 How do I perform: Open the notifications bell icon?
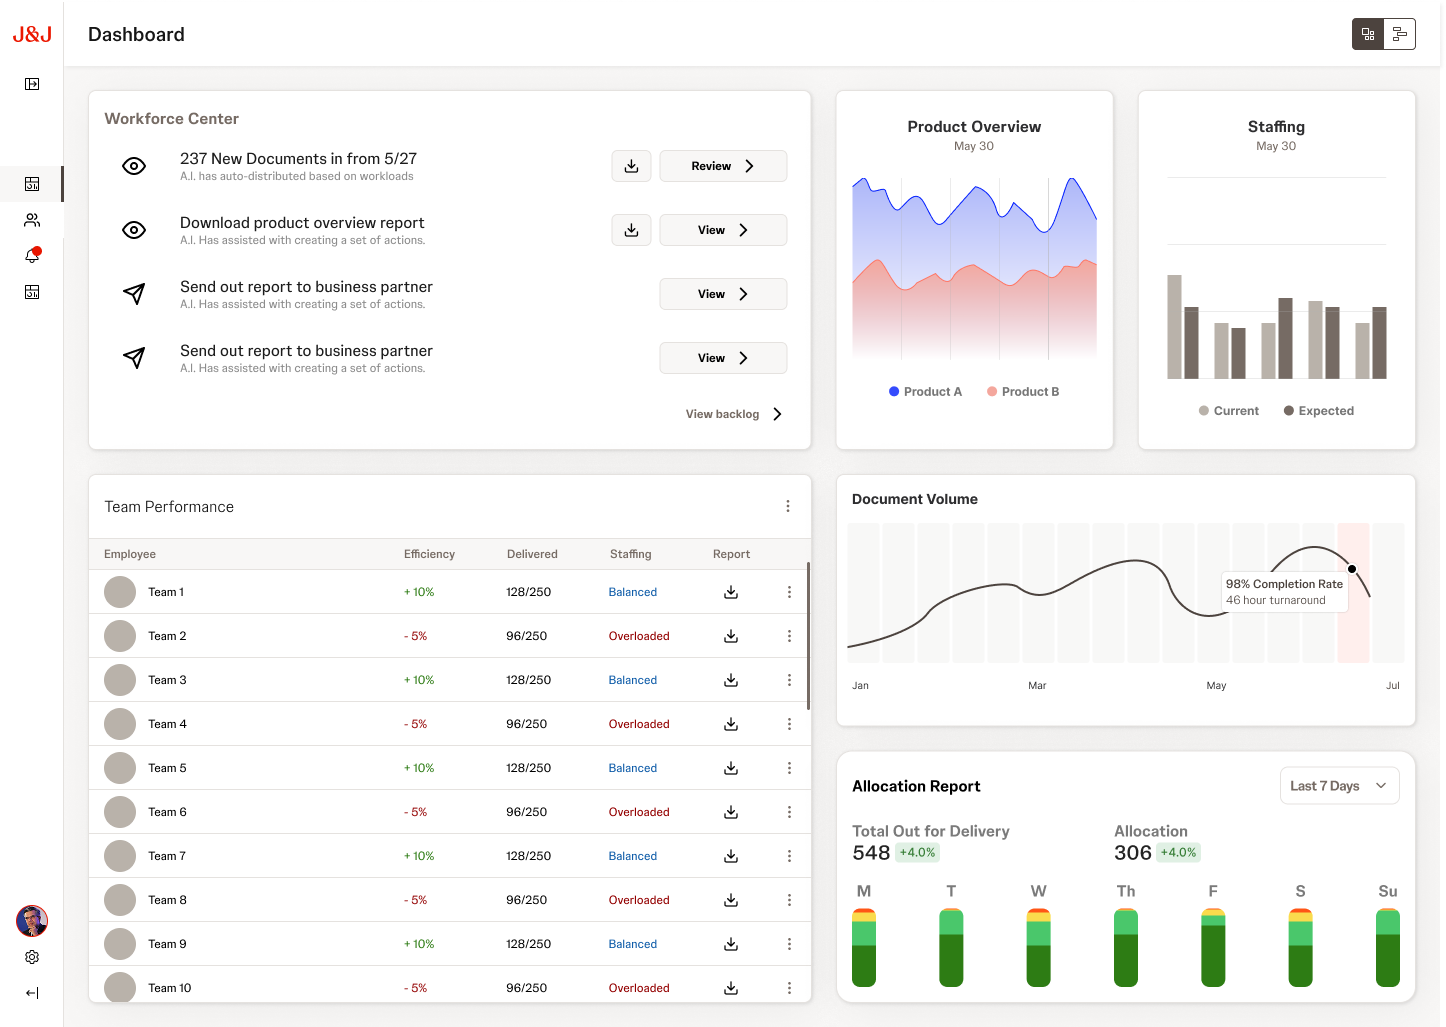[31, 256]
